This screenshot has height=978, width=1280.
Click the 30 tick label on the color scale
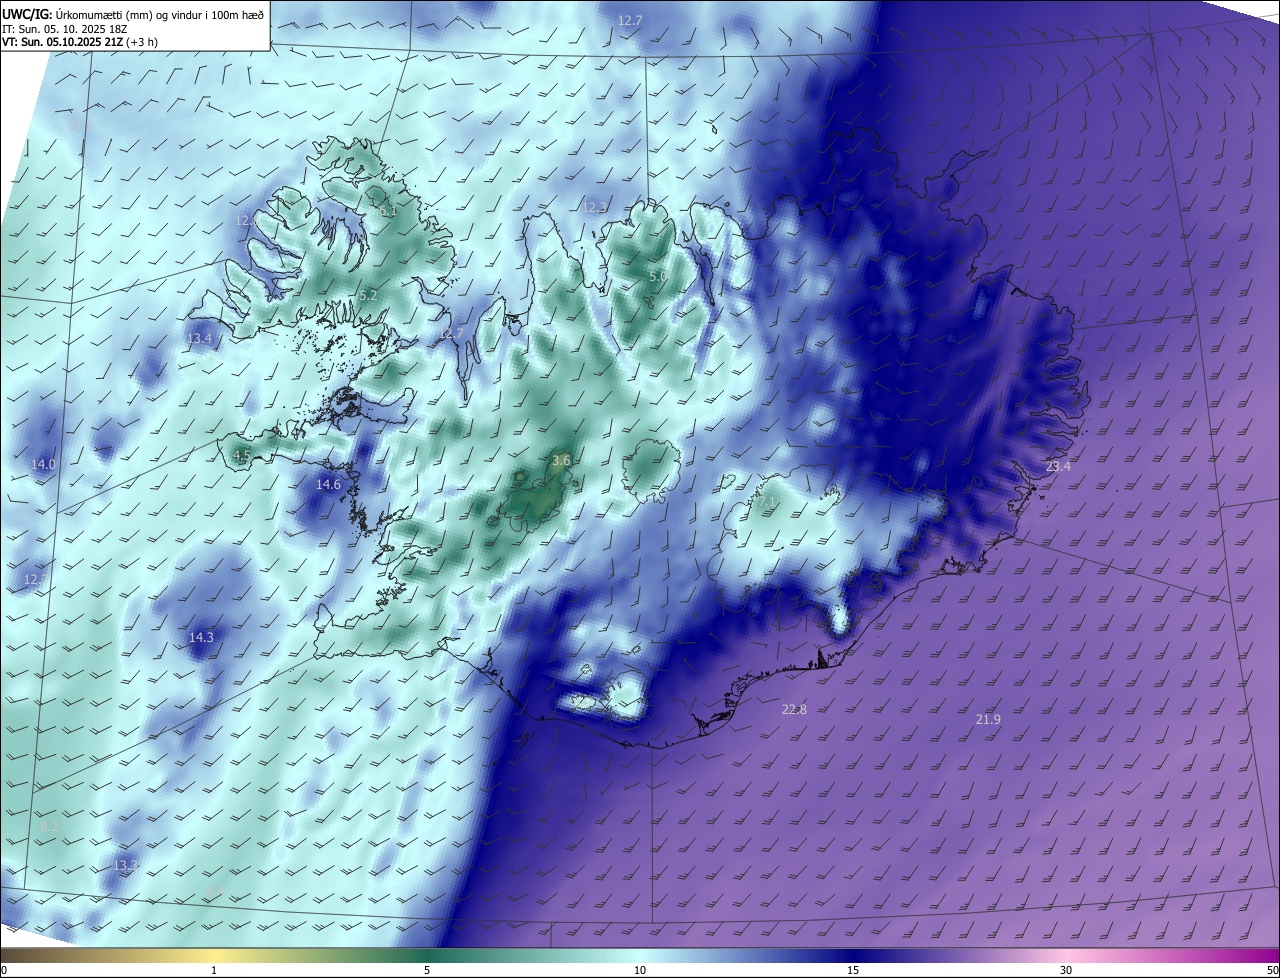[x=1066, y=970]
